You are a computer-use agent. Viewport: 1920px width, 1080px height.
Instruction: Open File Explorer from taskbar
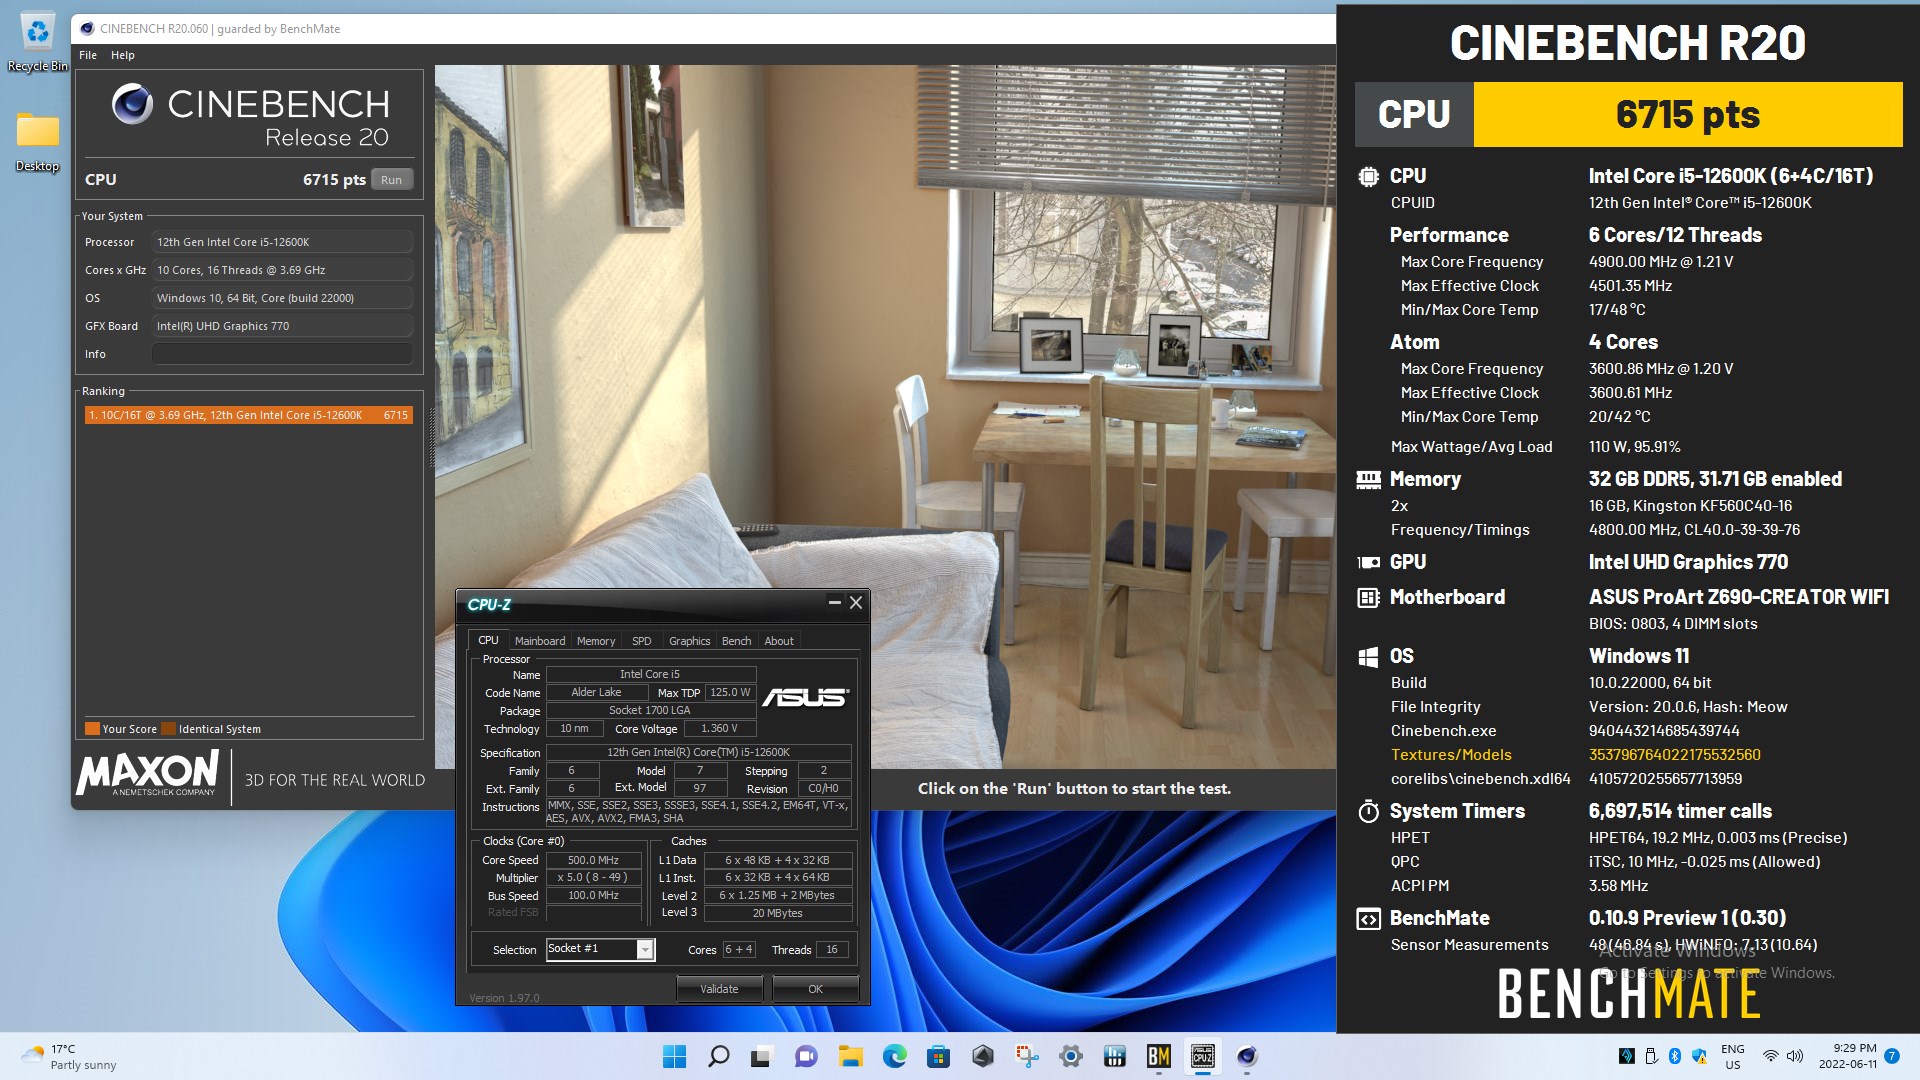850,1056
